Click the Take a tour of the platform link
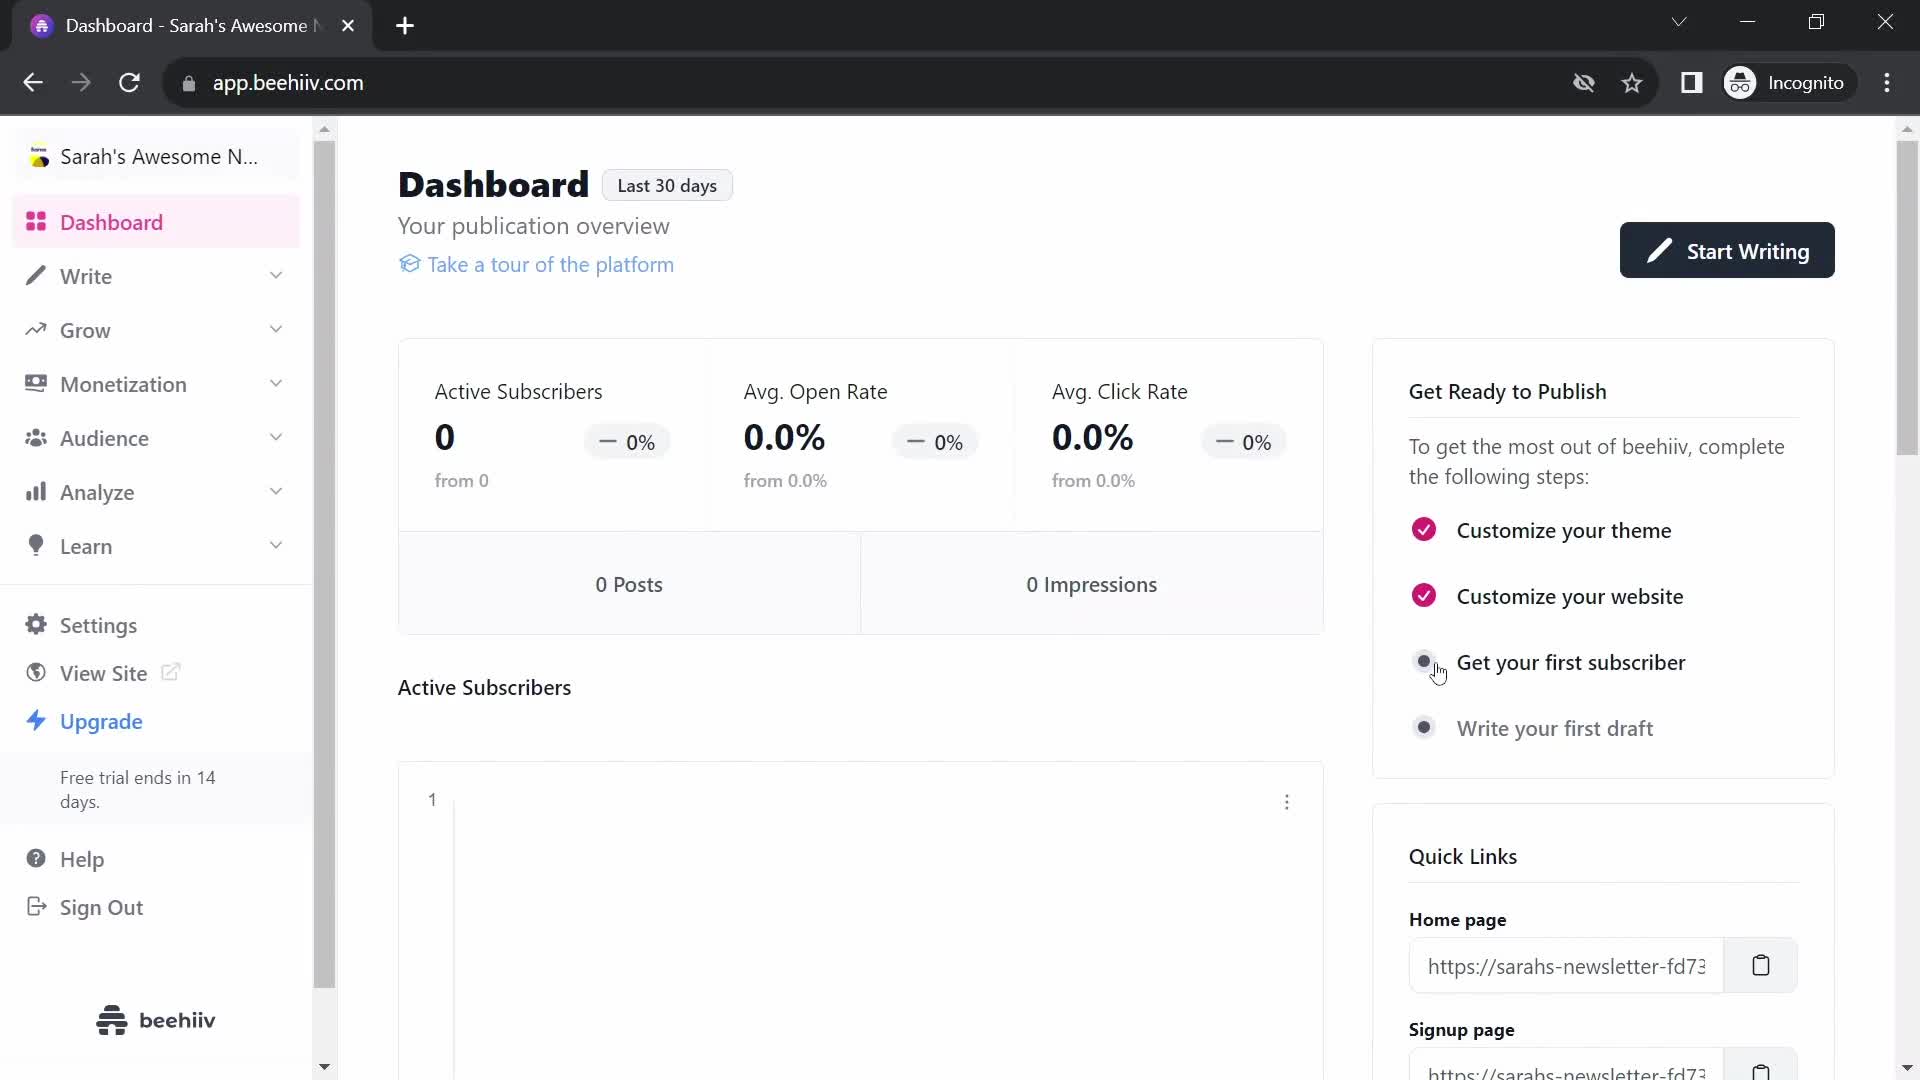Image resolution: width=1920 pixels, height=1080 pixels. [550, 264]
